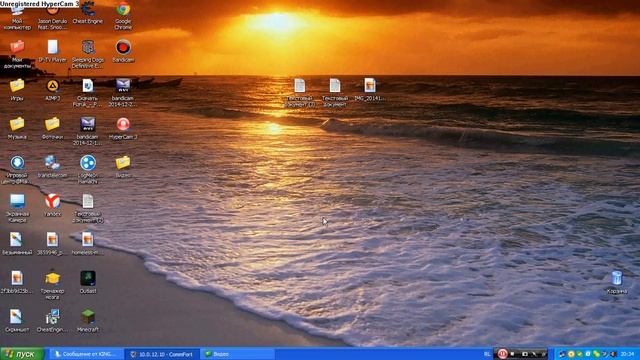The height and width of the screenshot is (360, 640).
Task: Launch the Minecraft shortcut
Action: click(88, 321)
